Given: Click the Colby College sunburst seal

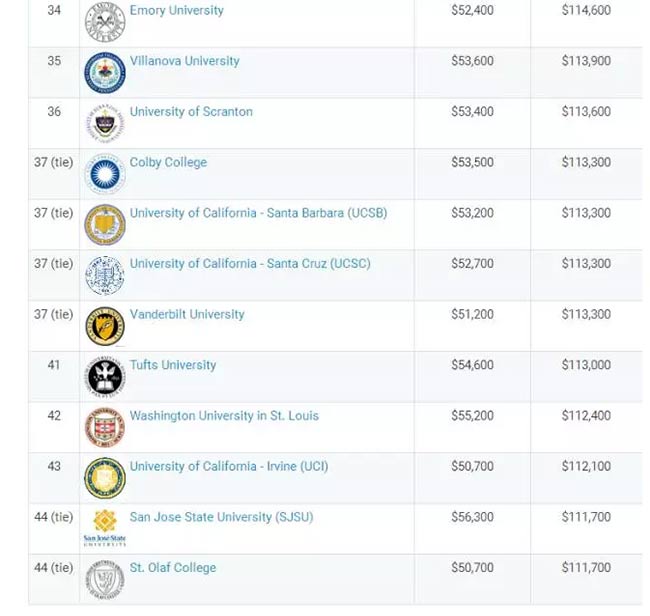Looking at the screenshot, I should (105, 174).
